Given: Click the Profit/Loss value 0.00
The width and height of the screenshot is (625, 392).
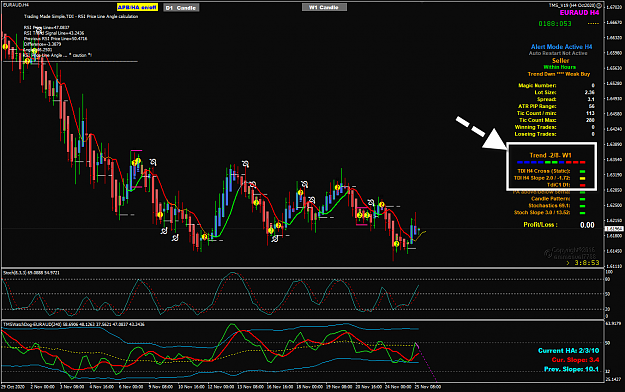Looking at the screenshot, I should 587,225.
